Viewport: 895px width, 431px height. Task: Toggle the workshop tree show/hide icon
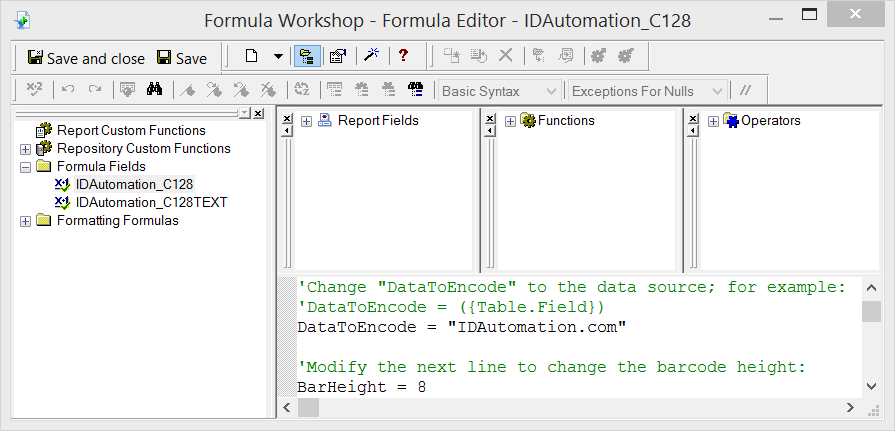click(x=307, y=56)
